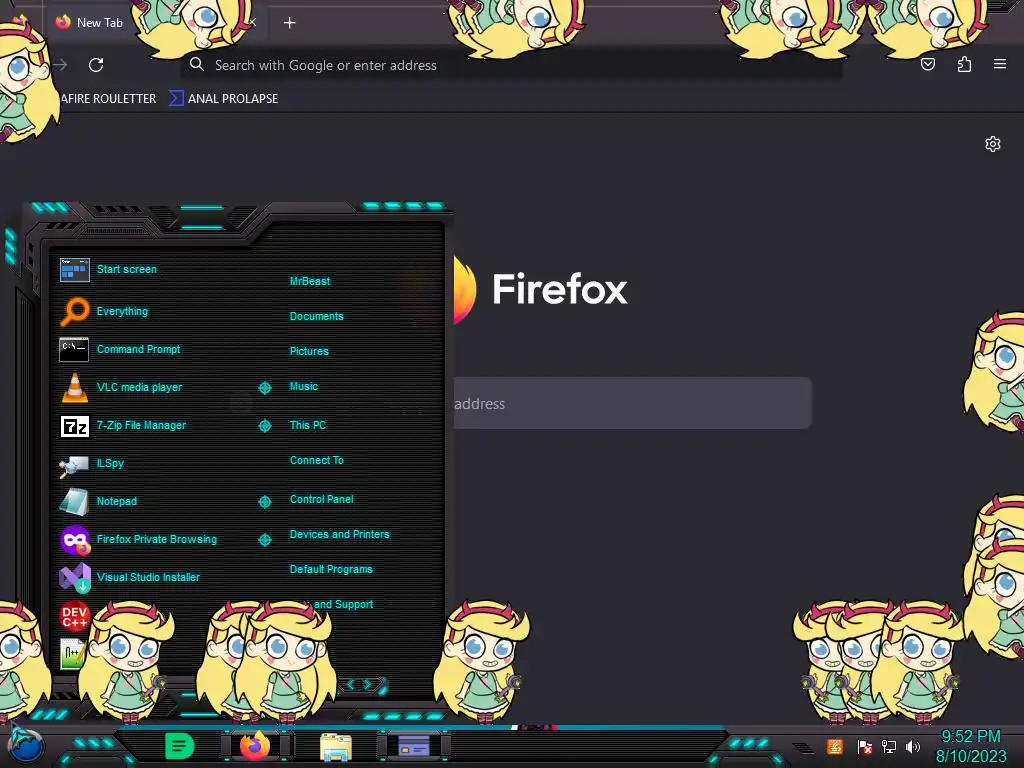Viewport: 1024px width, 768px height.
Task: Open Connect To in the start menu
Action: pyautogui.click(x=316, y=460)
